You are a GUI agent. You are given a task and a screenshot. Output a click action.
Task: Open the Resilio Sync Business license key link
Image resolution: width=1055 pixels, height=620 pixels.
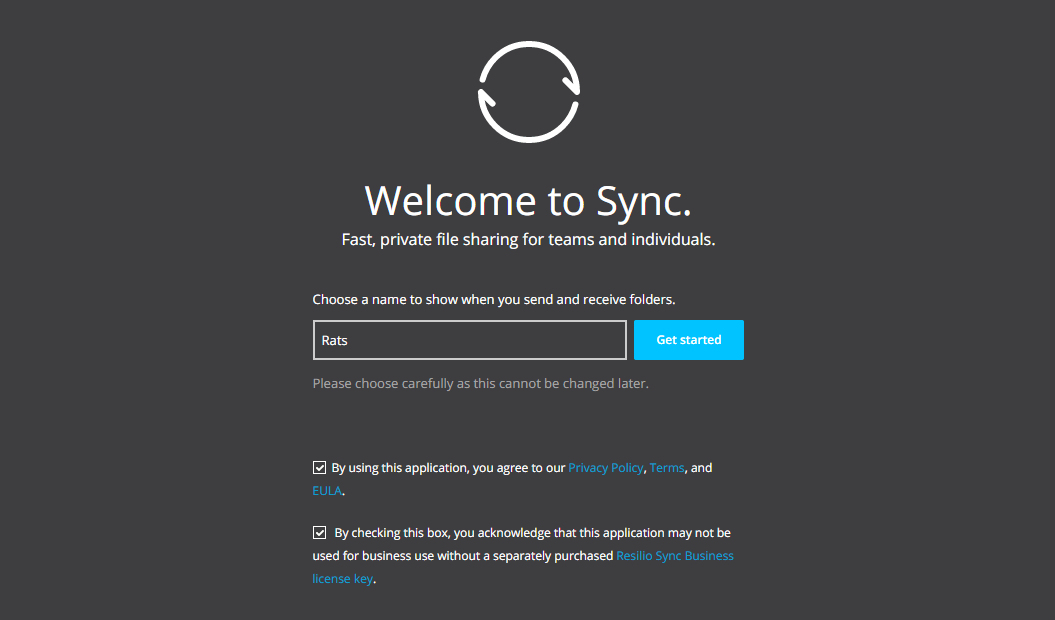pyautogui.click(x=675, y=556)
